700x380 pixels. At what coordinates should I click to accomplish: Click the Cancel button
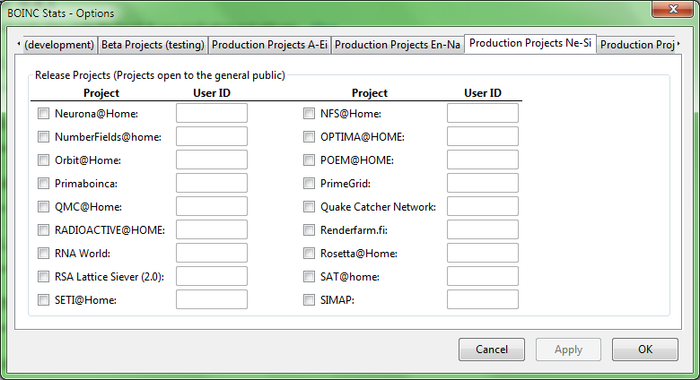click(x=492, y=349)
